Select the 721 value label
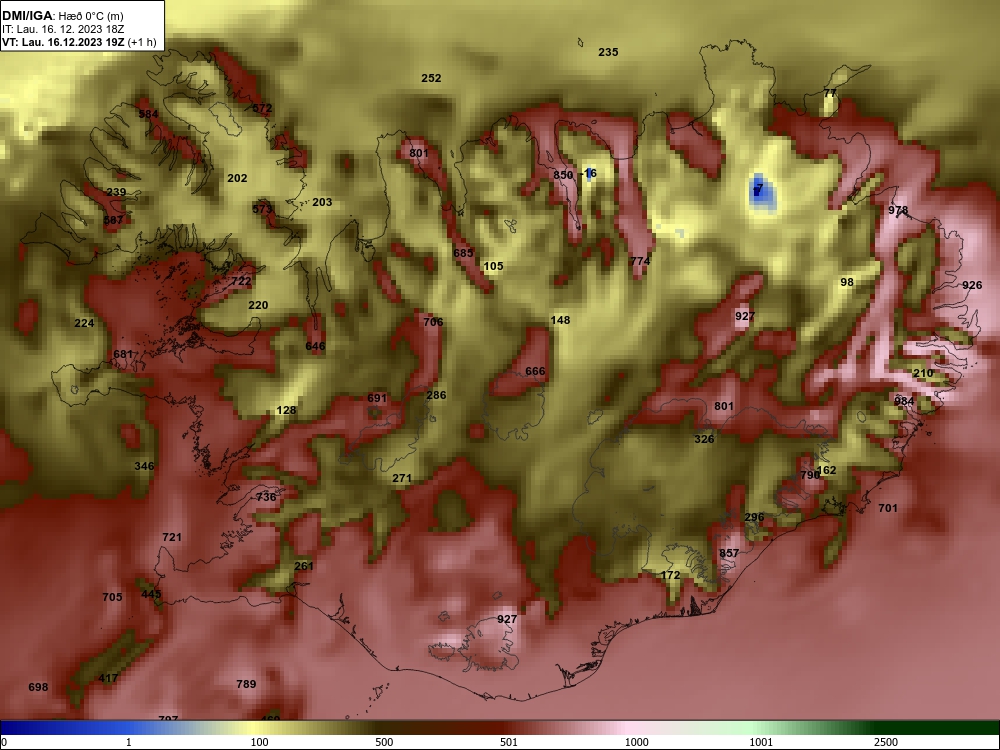The image size is (1000, 750). pyautogui.click(x=172, y=538)
